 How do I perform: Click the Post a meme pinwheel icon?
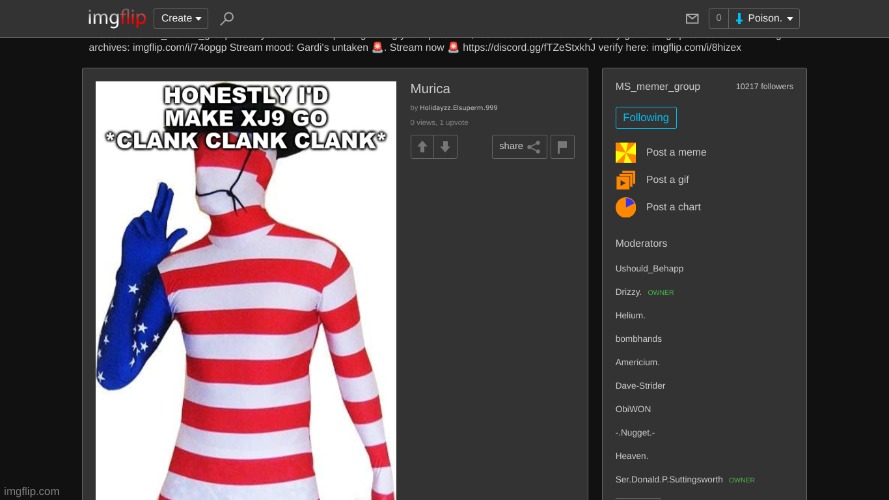pos(626,153)
